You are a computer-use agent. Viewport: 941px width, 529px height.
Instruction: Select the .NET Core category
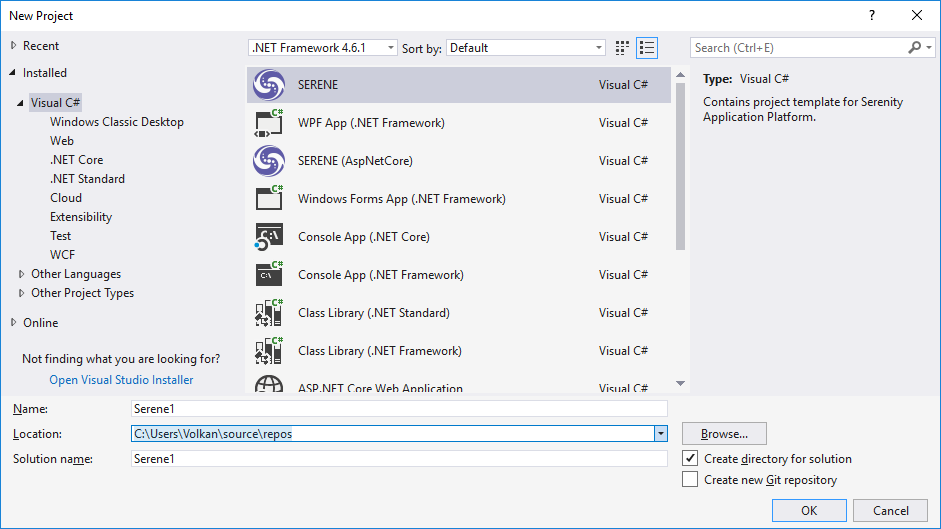coord(77,160)
